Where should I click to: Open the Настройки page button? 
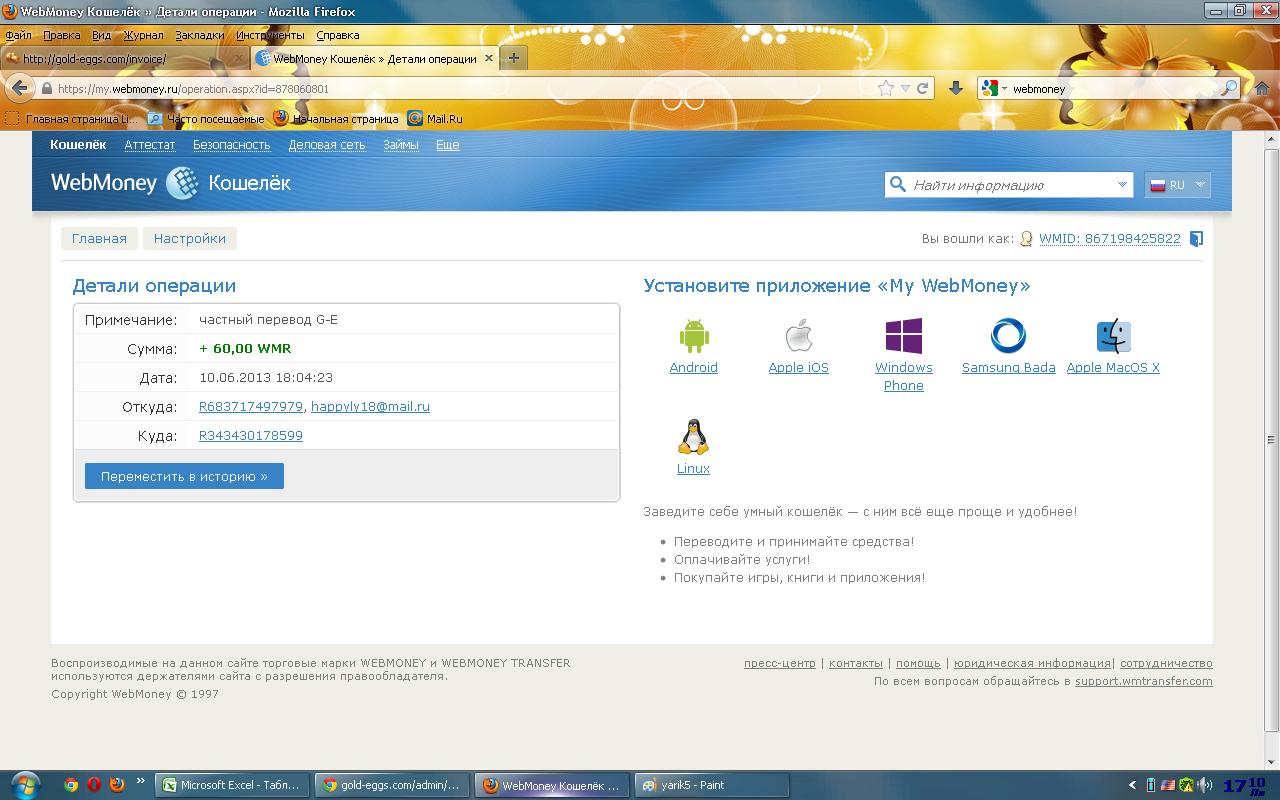point(190,239)
